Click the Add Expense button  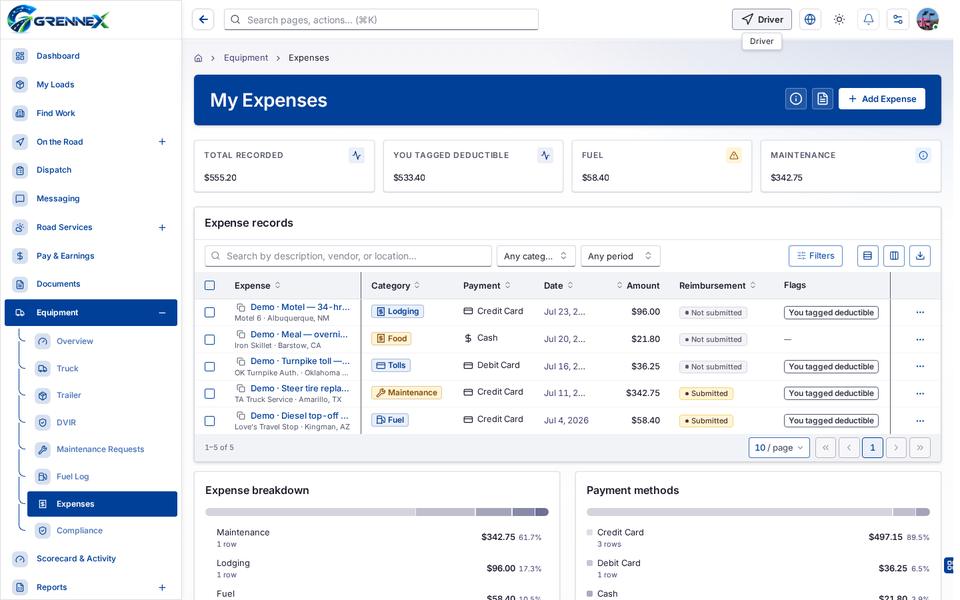pyautogui.click(x=882, y=99)
